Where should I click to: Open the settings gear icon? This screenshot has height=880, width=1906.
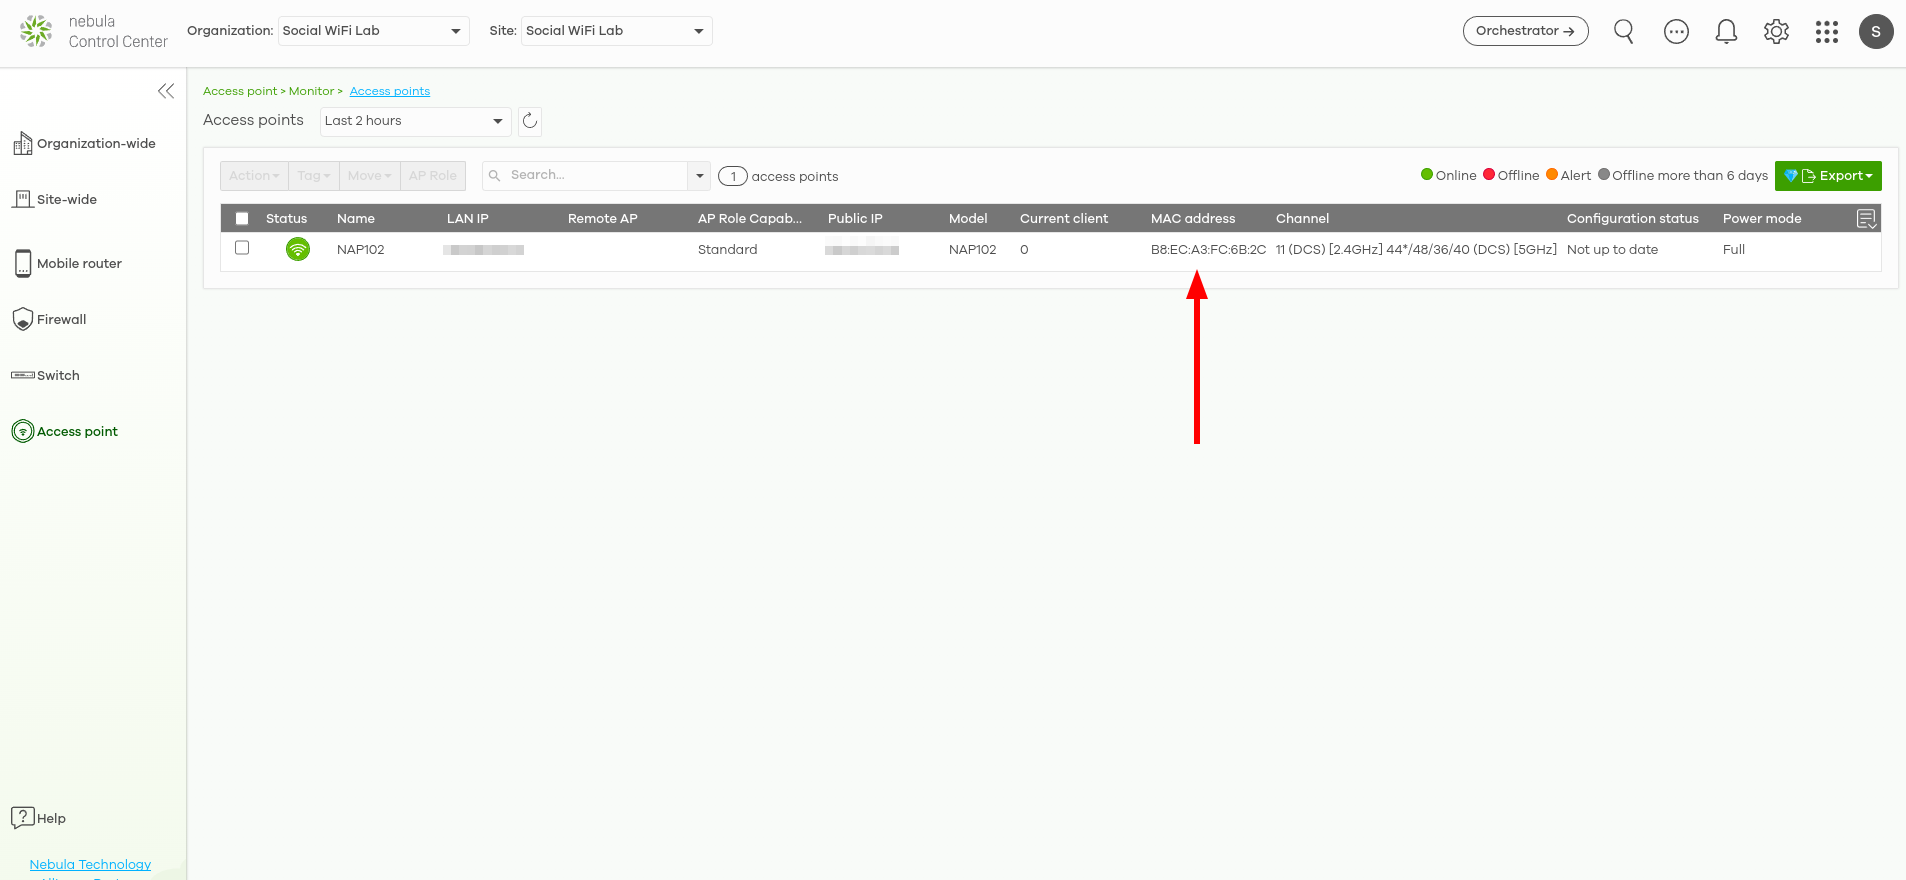pos(1776,32)
